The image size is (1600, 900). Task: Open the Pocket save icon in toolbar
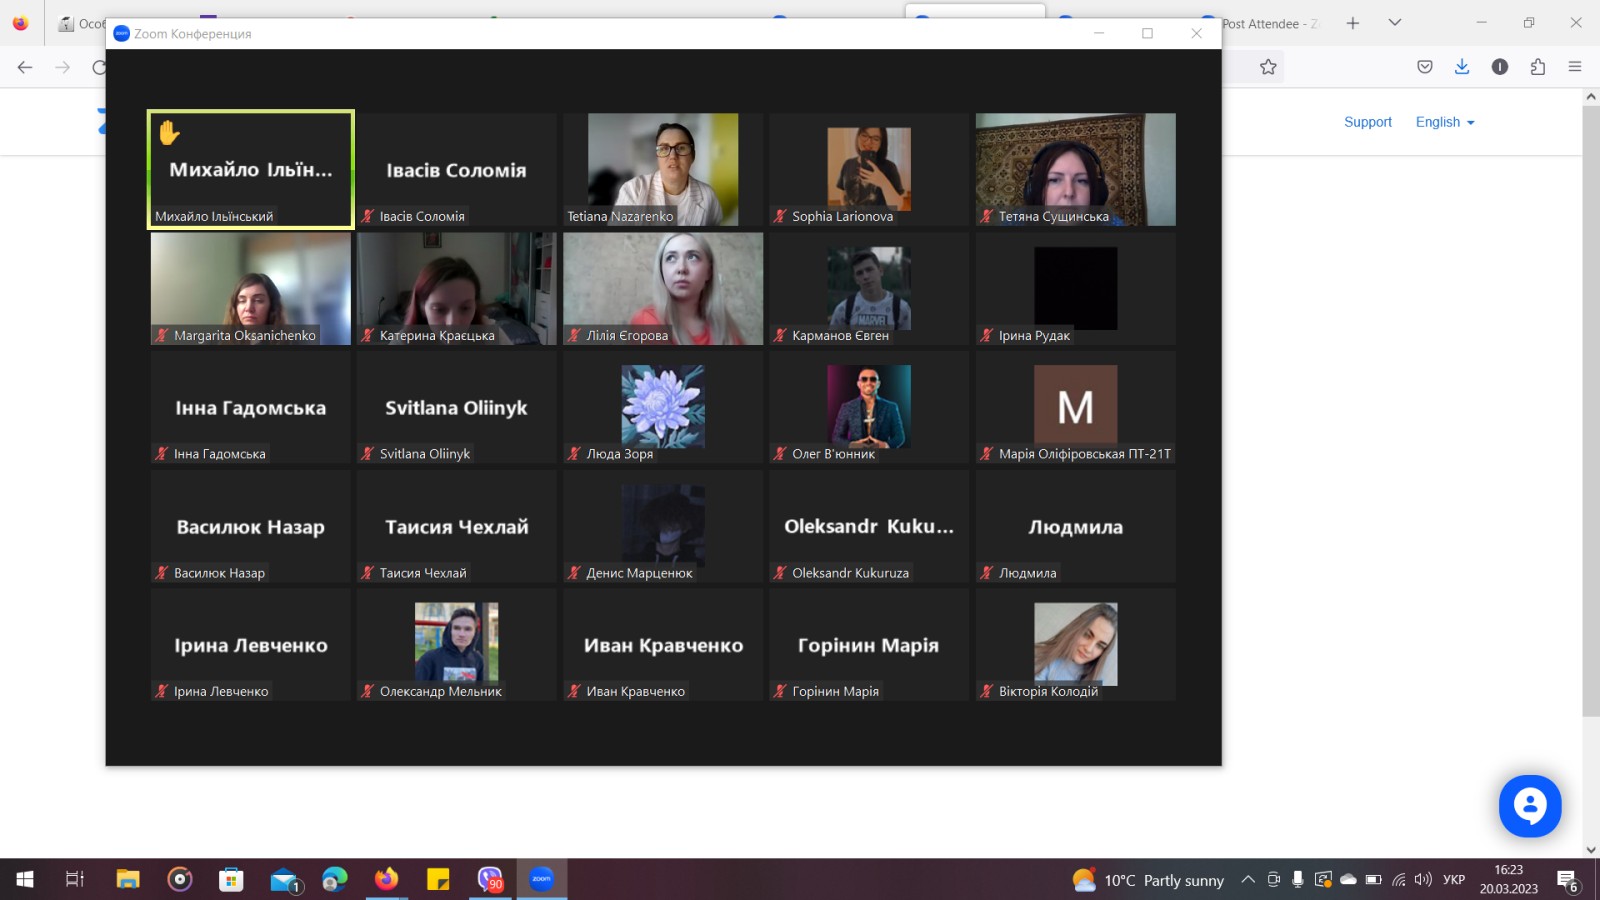pos(1425,67)
